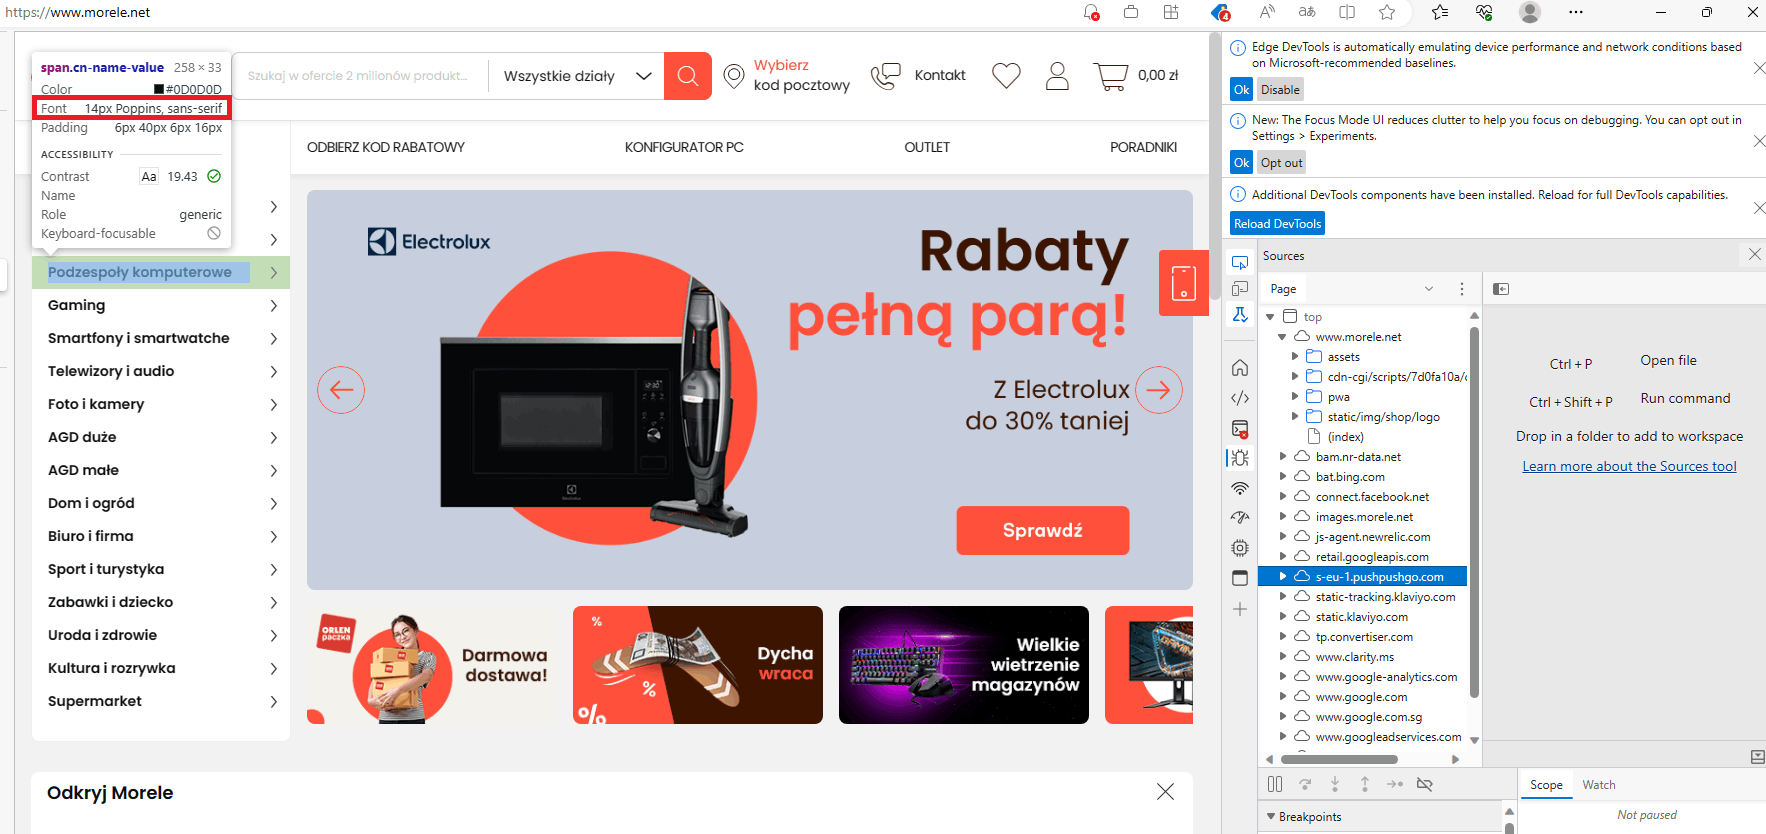Open the Network wifi icon
Viewport: 1766px width, 834px height.
click(x=1240, y=488)
